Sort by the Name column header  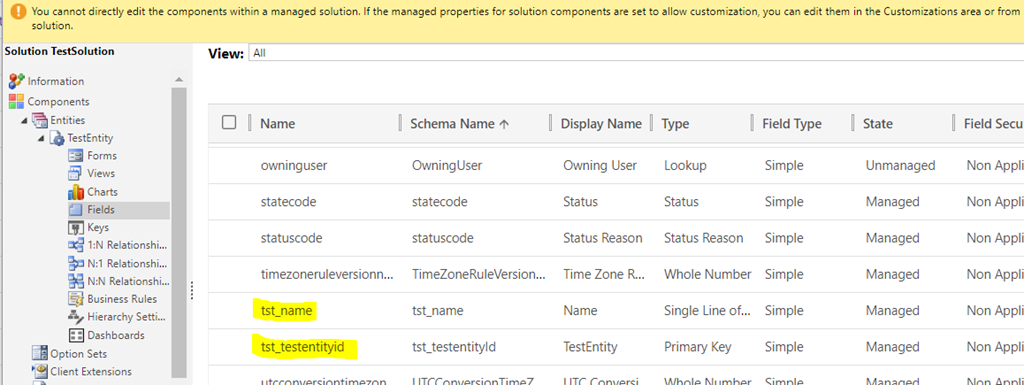point(278,123)
